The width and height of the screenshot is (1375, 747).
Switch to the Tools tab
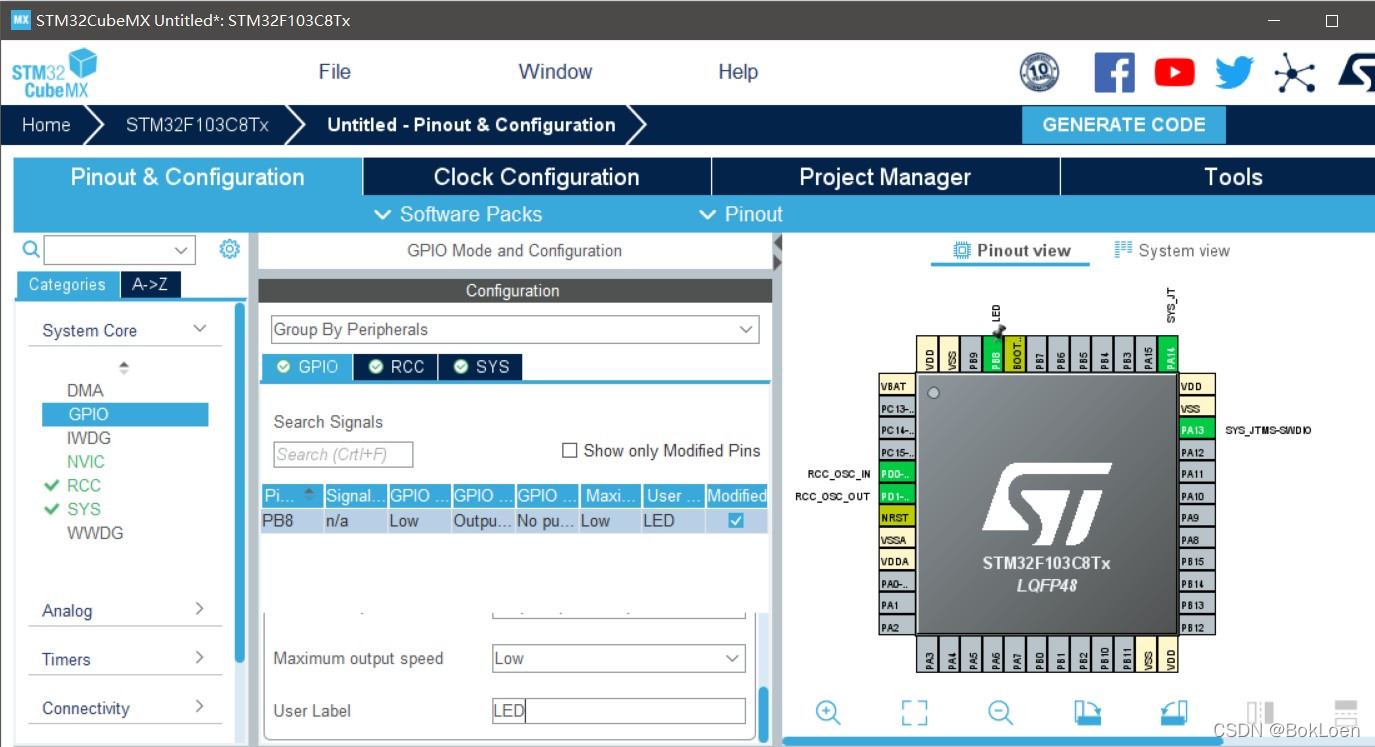click(1233, 177)
